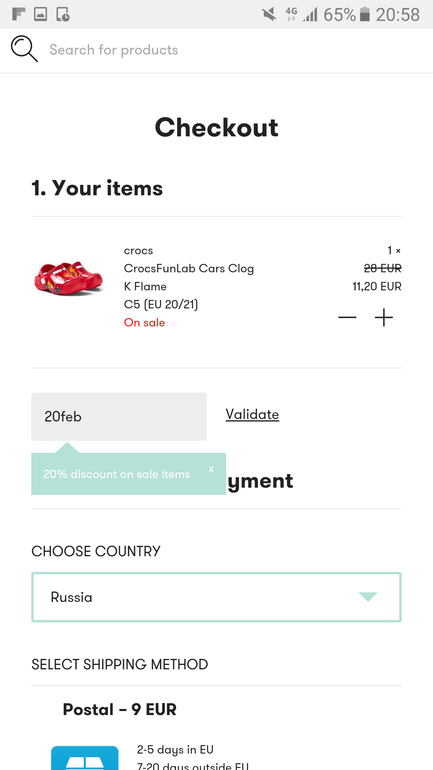The width and height of the screenshot is (433, 770).
Task: Open the Russia country dropdown
Action: click(x=216, y=597)
